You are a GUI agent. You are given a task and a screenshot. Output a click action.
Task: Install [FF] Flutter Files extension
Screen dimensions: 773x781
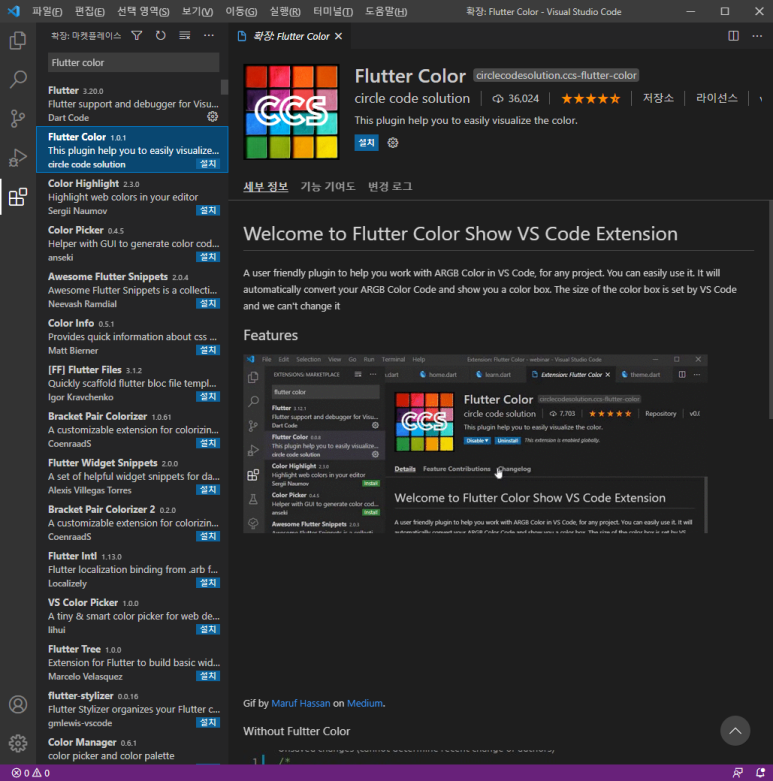pyautogui.click(x=208, y=396)
